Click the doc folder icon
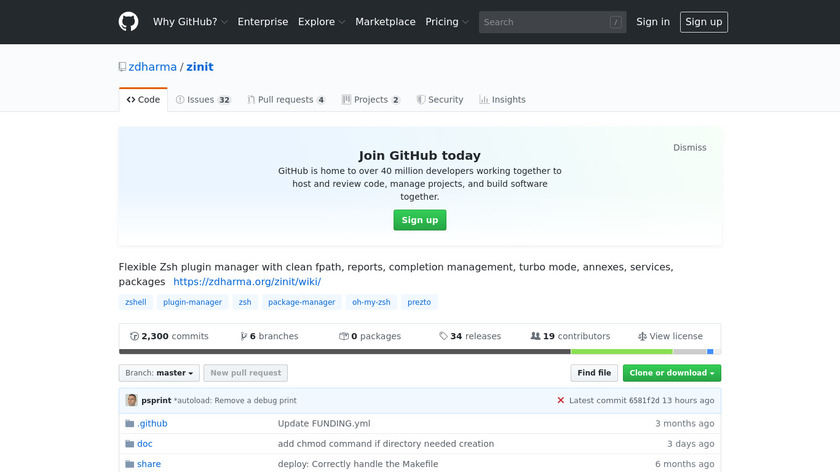Screen dimensions: 840x472 pos(130,444)
